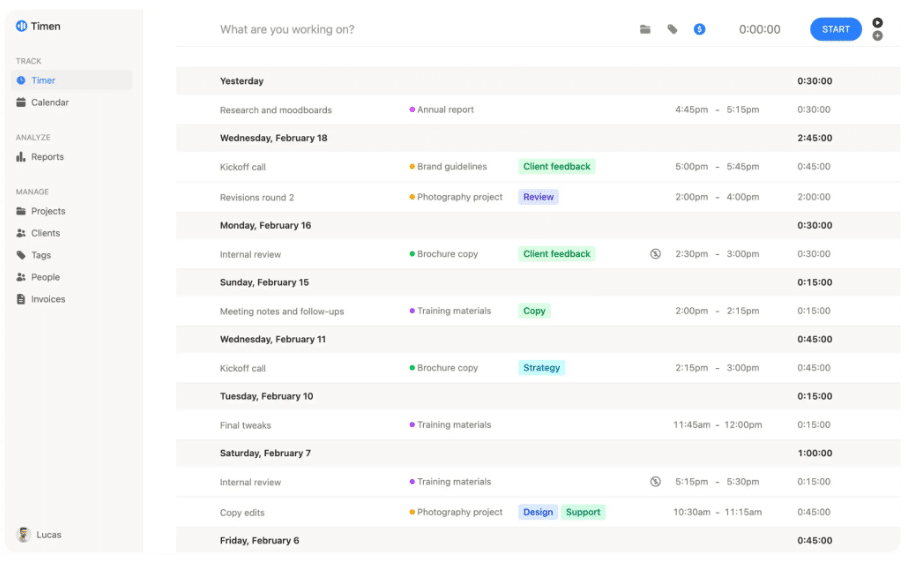Click the Sunday, February 15 header

(x=538, y=282)
